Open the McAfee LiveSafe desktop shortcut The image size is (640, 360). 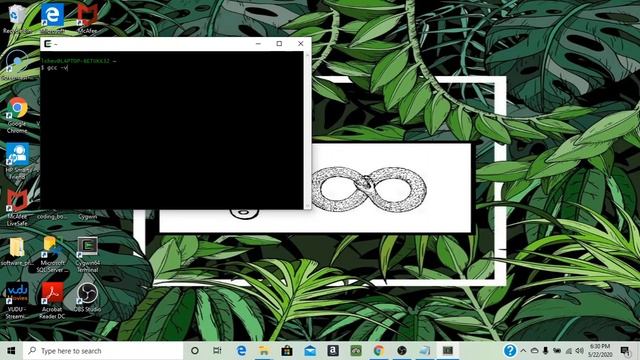[x=17, y=207]
